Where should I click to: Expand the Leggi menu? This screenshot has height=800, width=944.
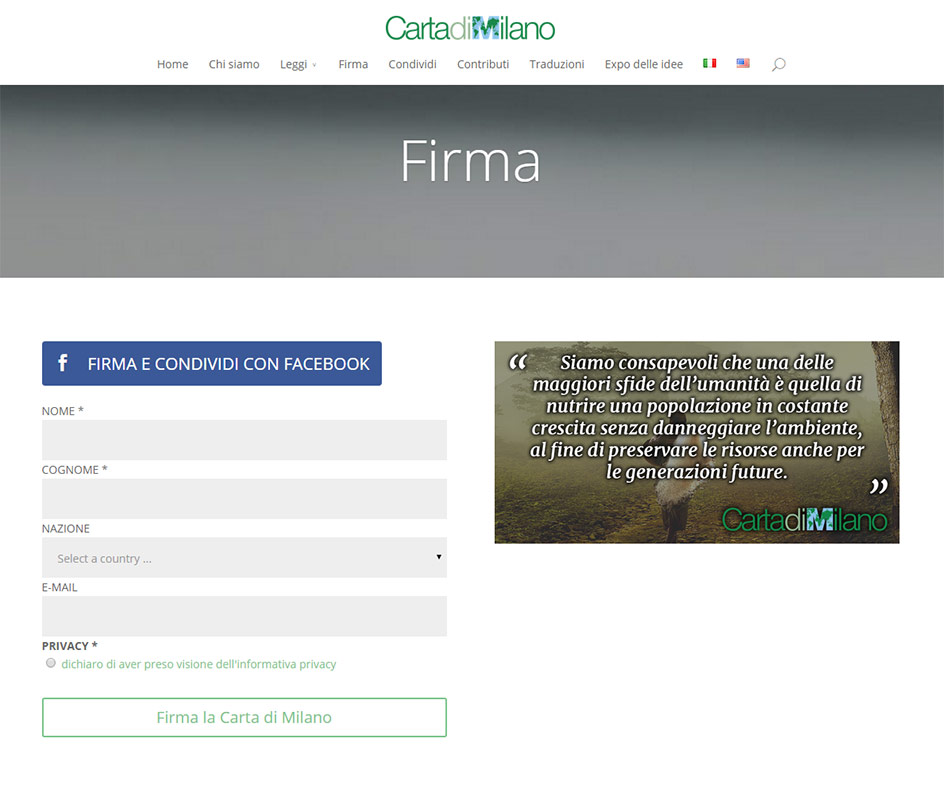tap(298, 64)
